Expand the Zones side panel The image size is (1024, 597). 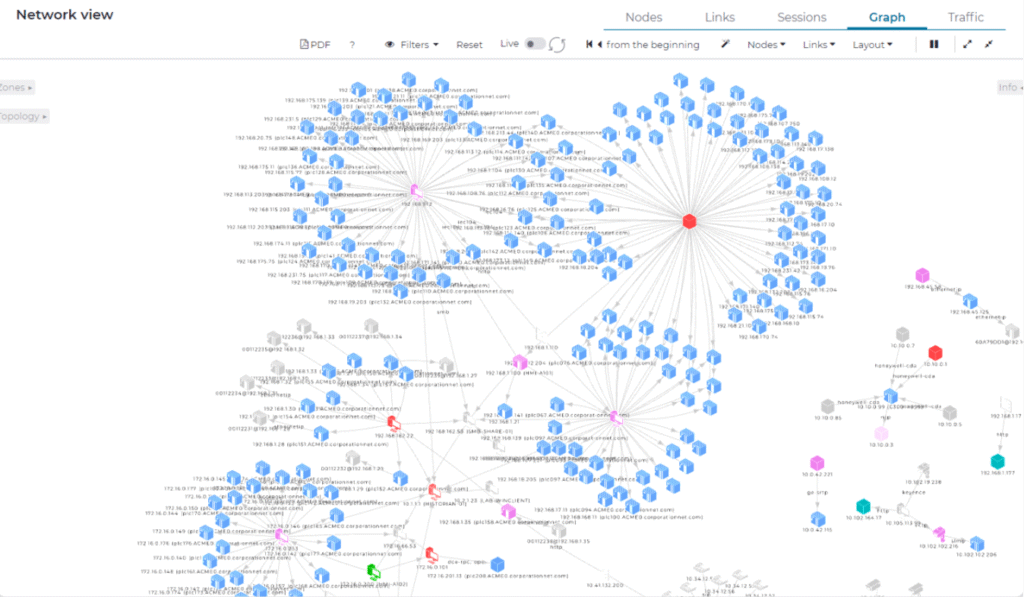coord(17,88)
